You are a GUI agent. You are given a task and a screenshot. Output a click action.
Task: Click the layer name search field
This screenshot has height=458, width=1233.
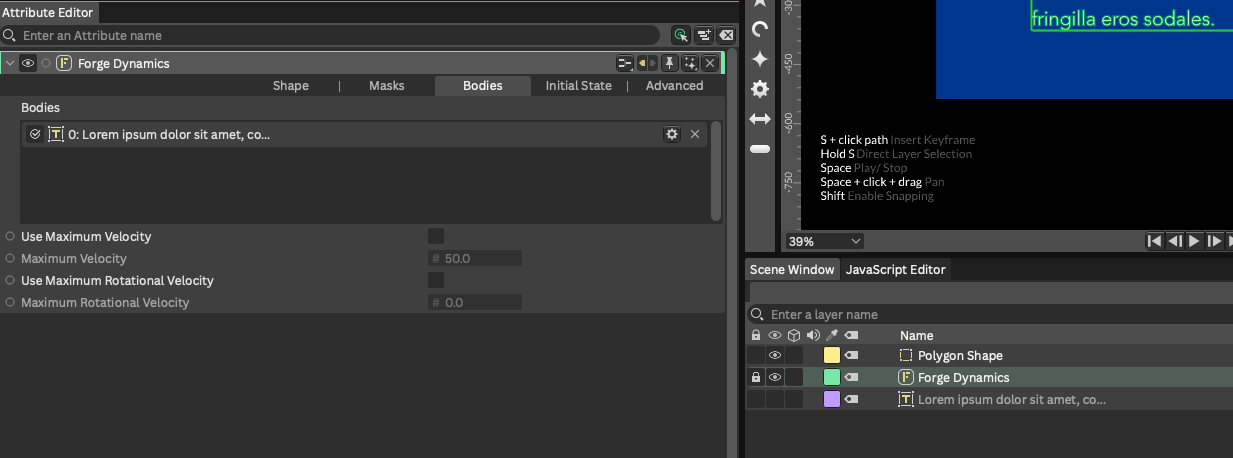click(x=990, y=314)
